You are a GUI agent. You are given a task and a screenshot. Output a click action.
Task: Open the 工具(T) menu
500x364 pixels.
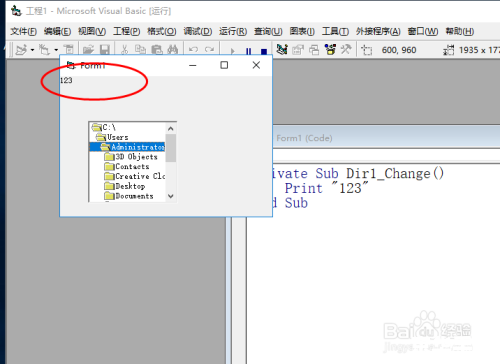(335, 31)
